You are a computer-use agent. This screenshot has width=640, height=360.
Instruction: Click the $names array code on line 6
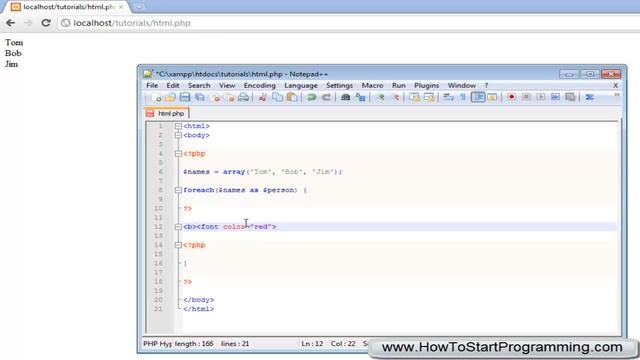point(262,172)
